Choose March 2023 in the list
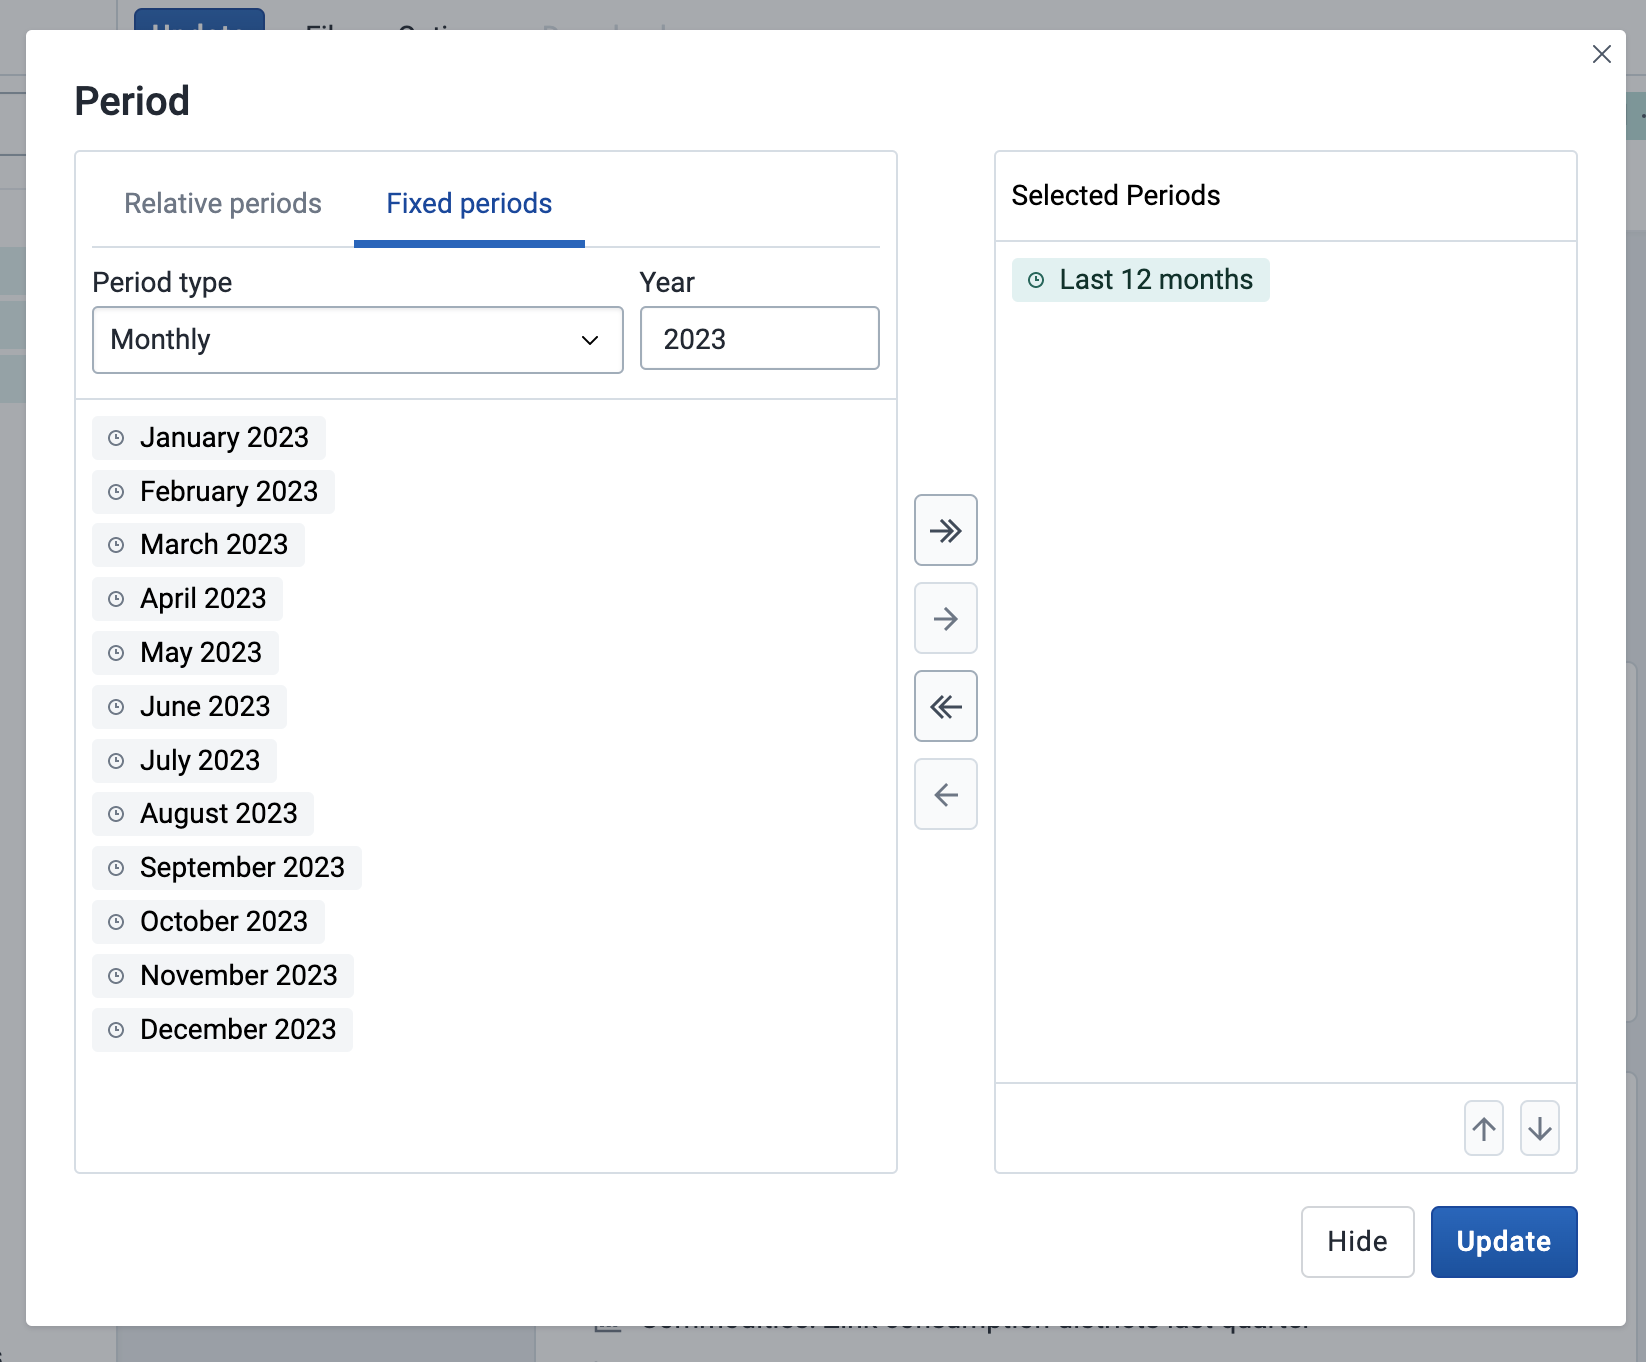The image size is (1646, 1362). point(199,545)
